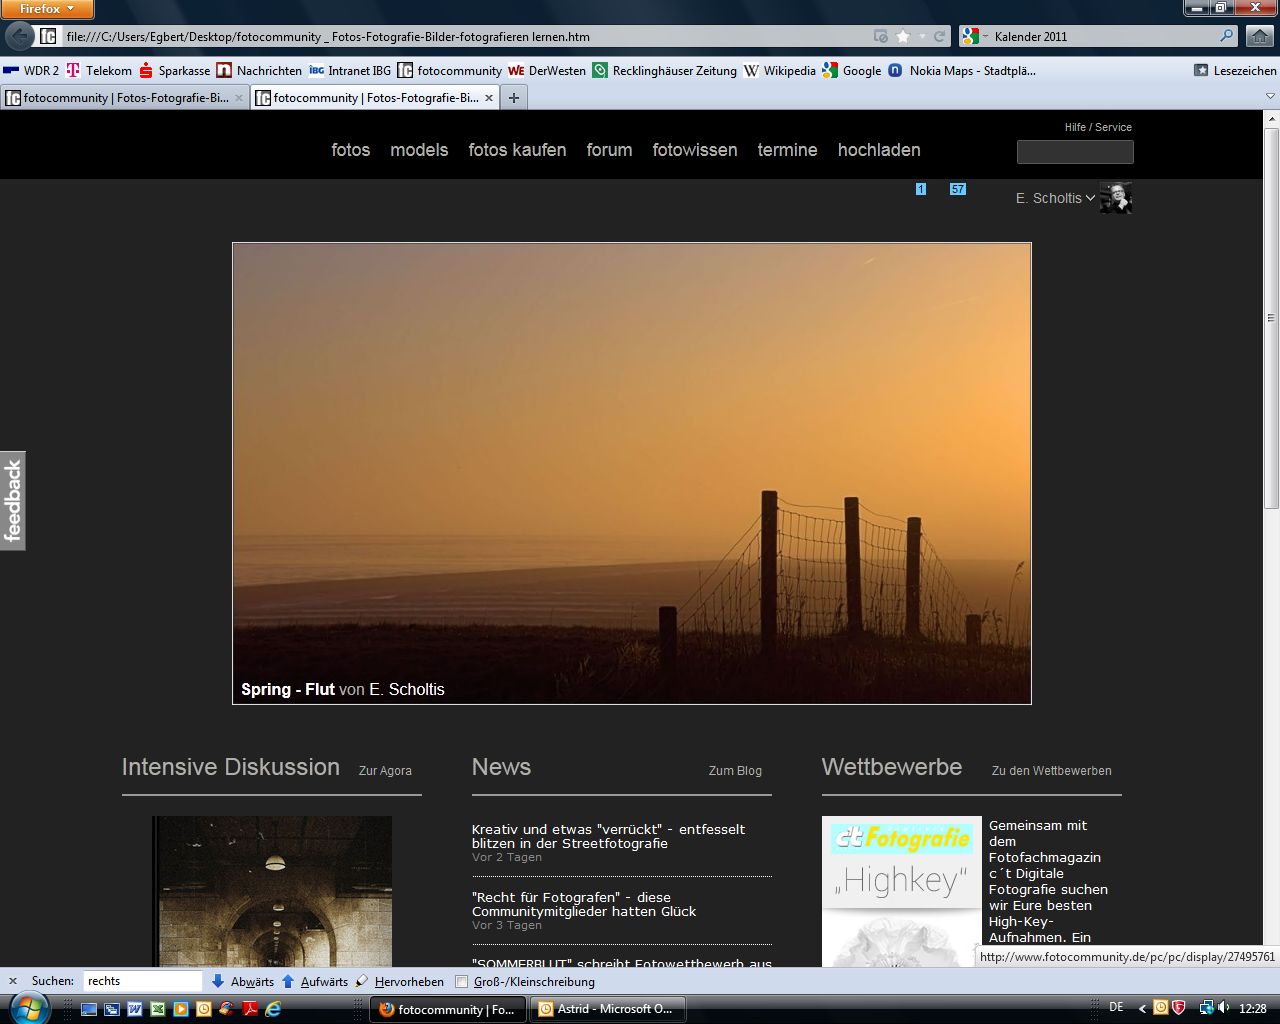Open the DerWesten bookmark
The height and width of the screenshot is (1024, 1280).
[x=547, y=70]
